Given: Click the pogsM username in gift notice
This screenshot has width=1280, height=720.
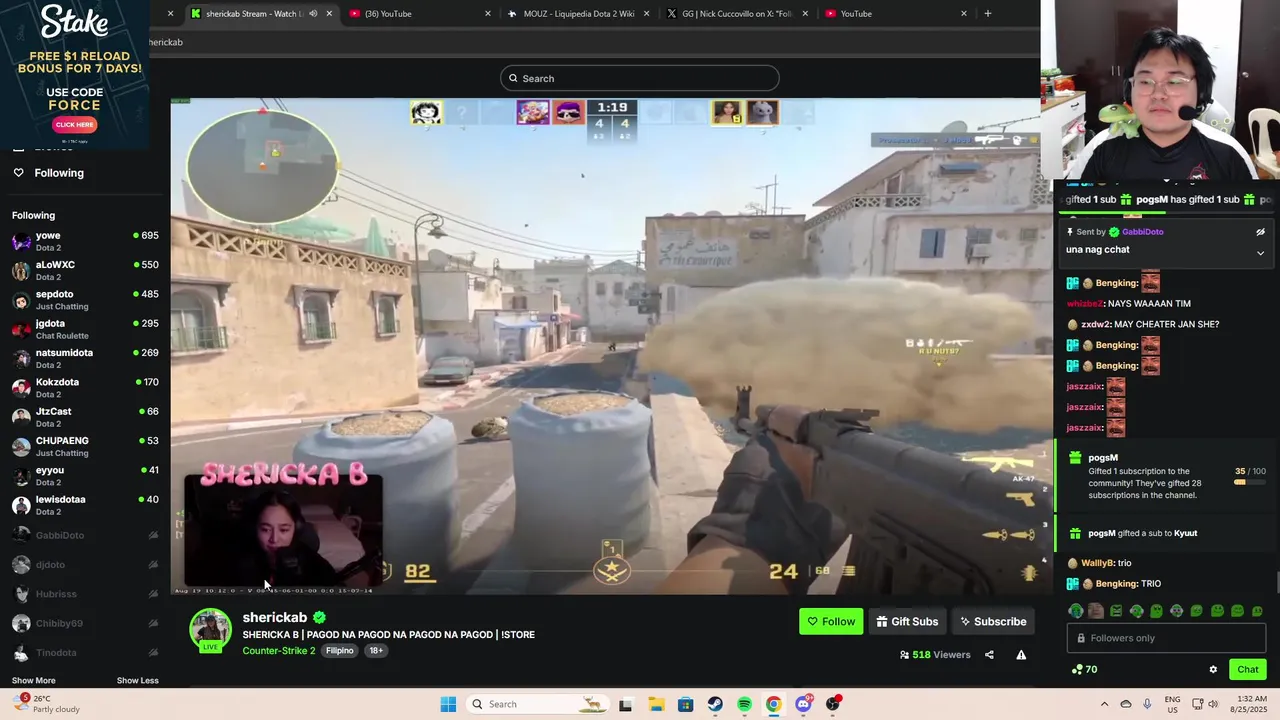Looking at the screenshot, I should tap(1103, 458).
